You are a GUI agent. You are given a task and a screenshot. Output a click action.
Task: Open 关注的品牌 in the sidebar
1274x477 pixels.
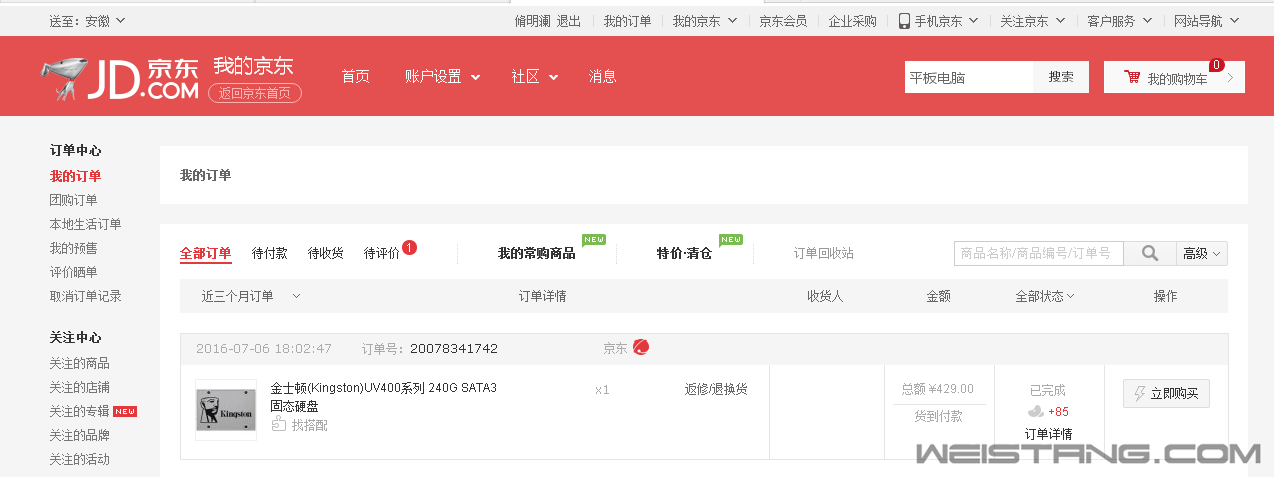click(80, 435)
